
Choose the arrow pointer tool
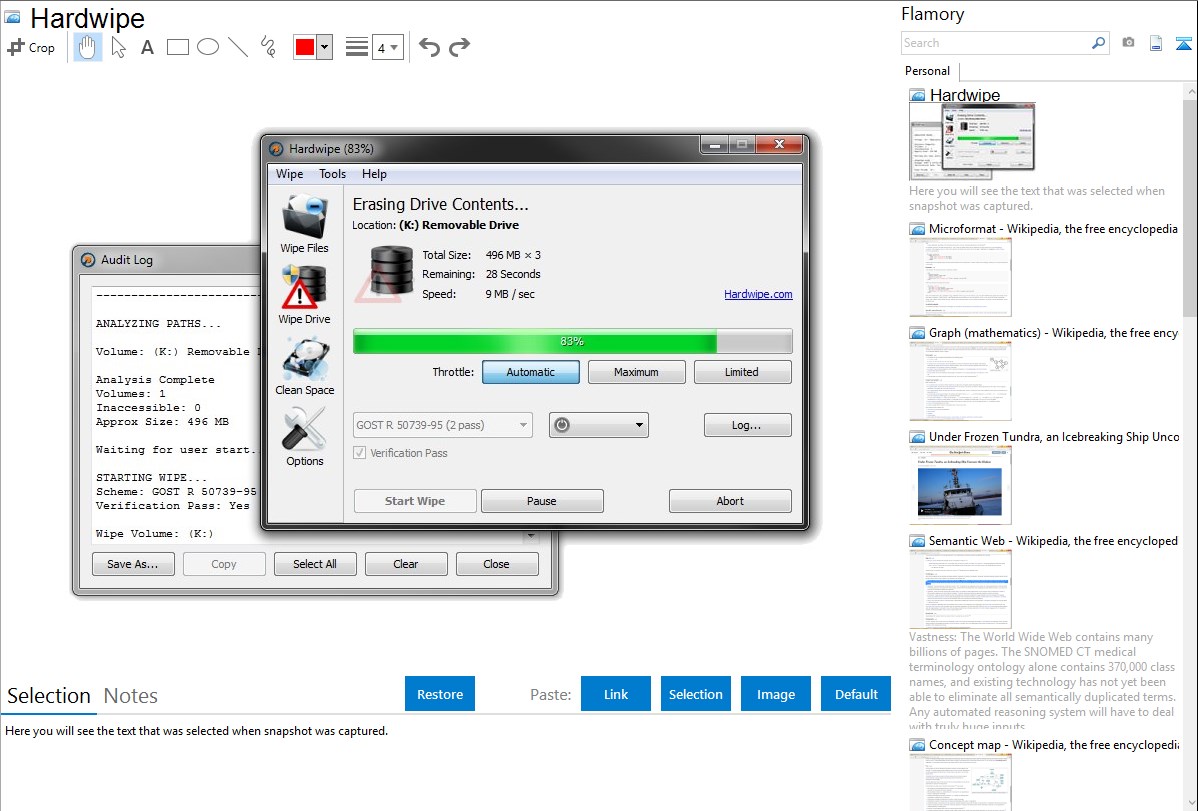[x=118, y=47]
